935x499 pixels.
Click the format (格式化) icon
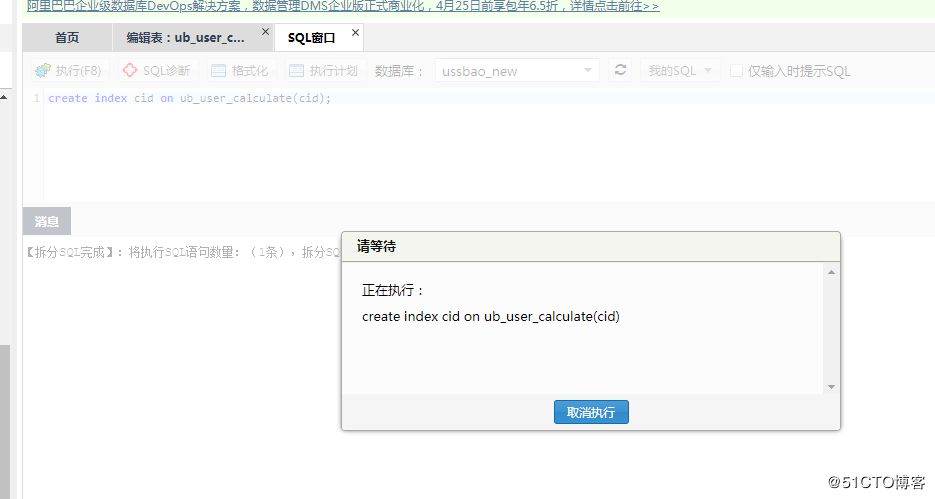coord(219,71)
